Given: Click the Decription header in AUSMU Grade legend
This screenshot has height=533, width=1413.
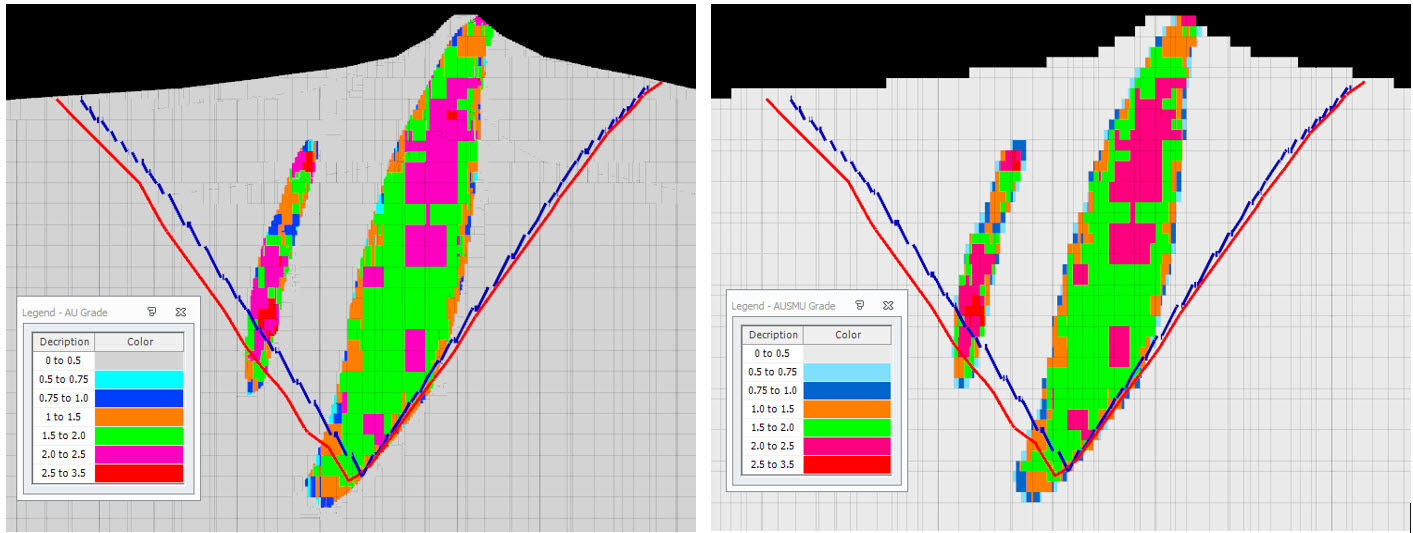Looking at the screenshot, I should pyautogui.click(x=773, y=335).
